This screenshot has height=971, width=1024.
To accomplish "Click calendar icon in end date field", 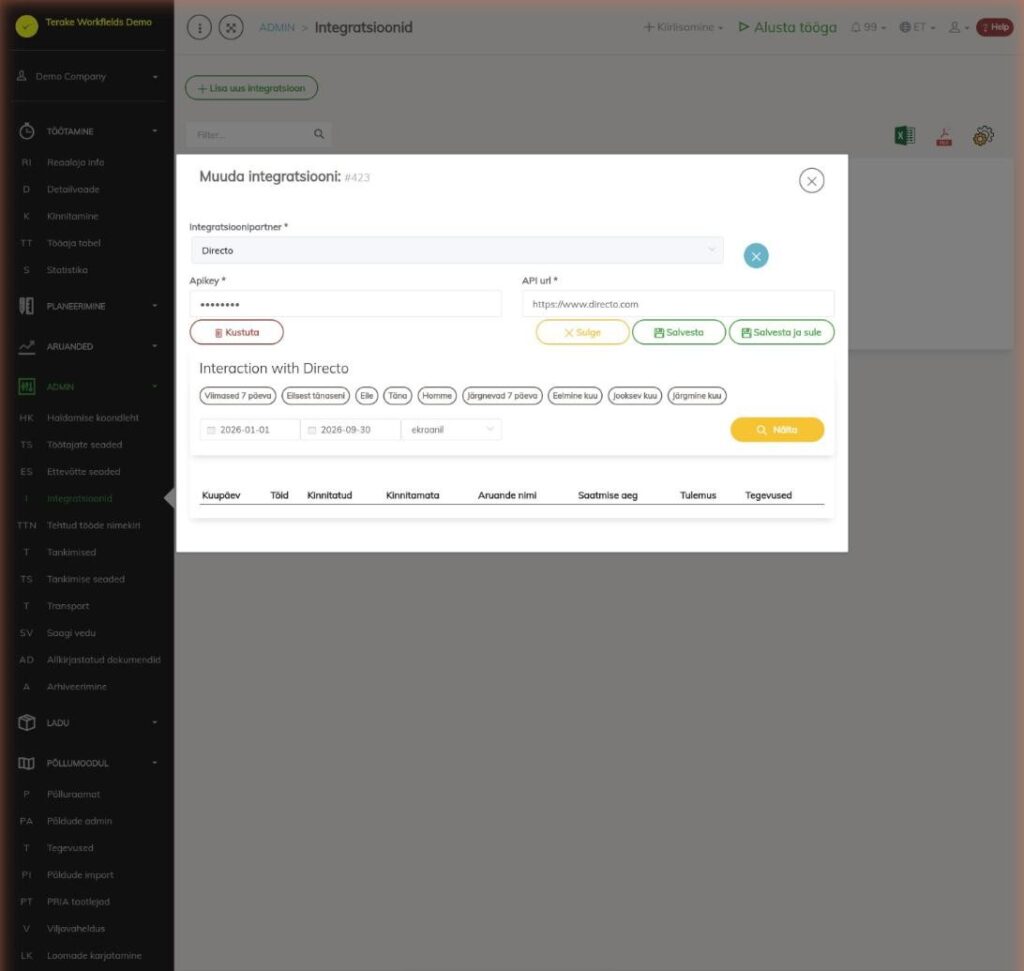I will [312, 430].
